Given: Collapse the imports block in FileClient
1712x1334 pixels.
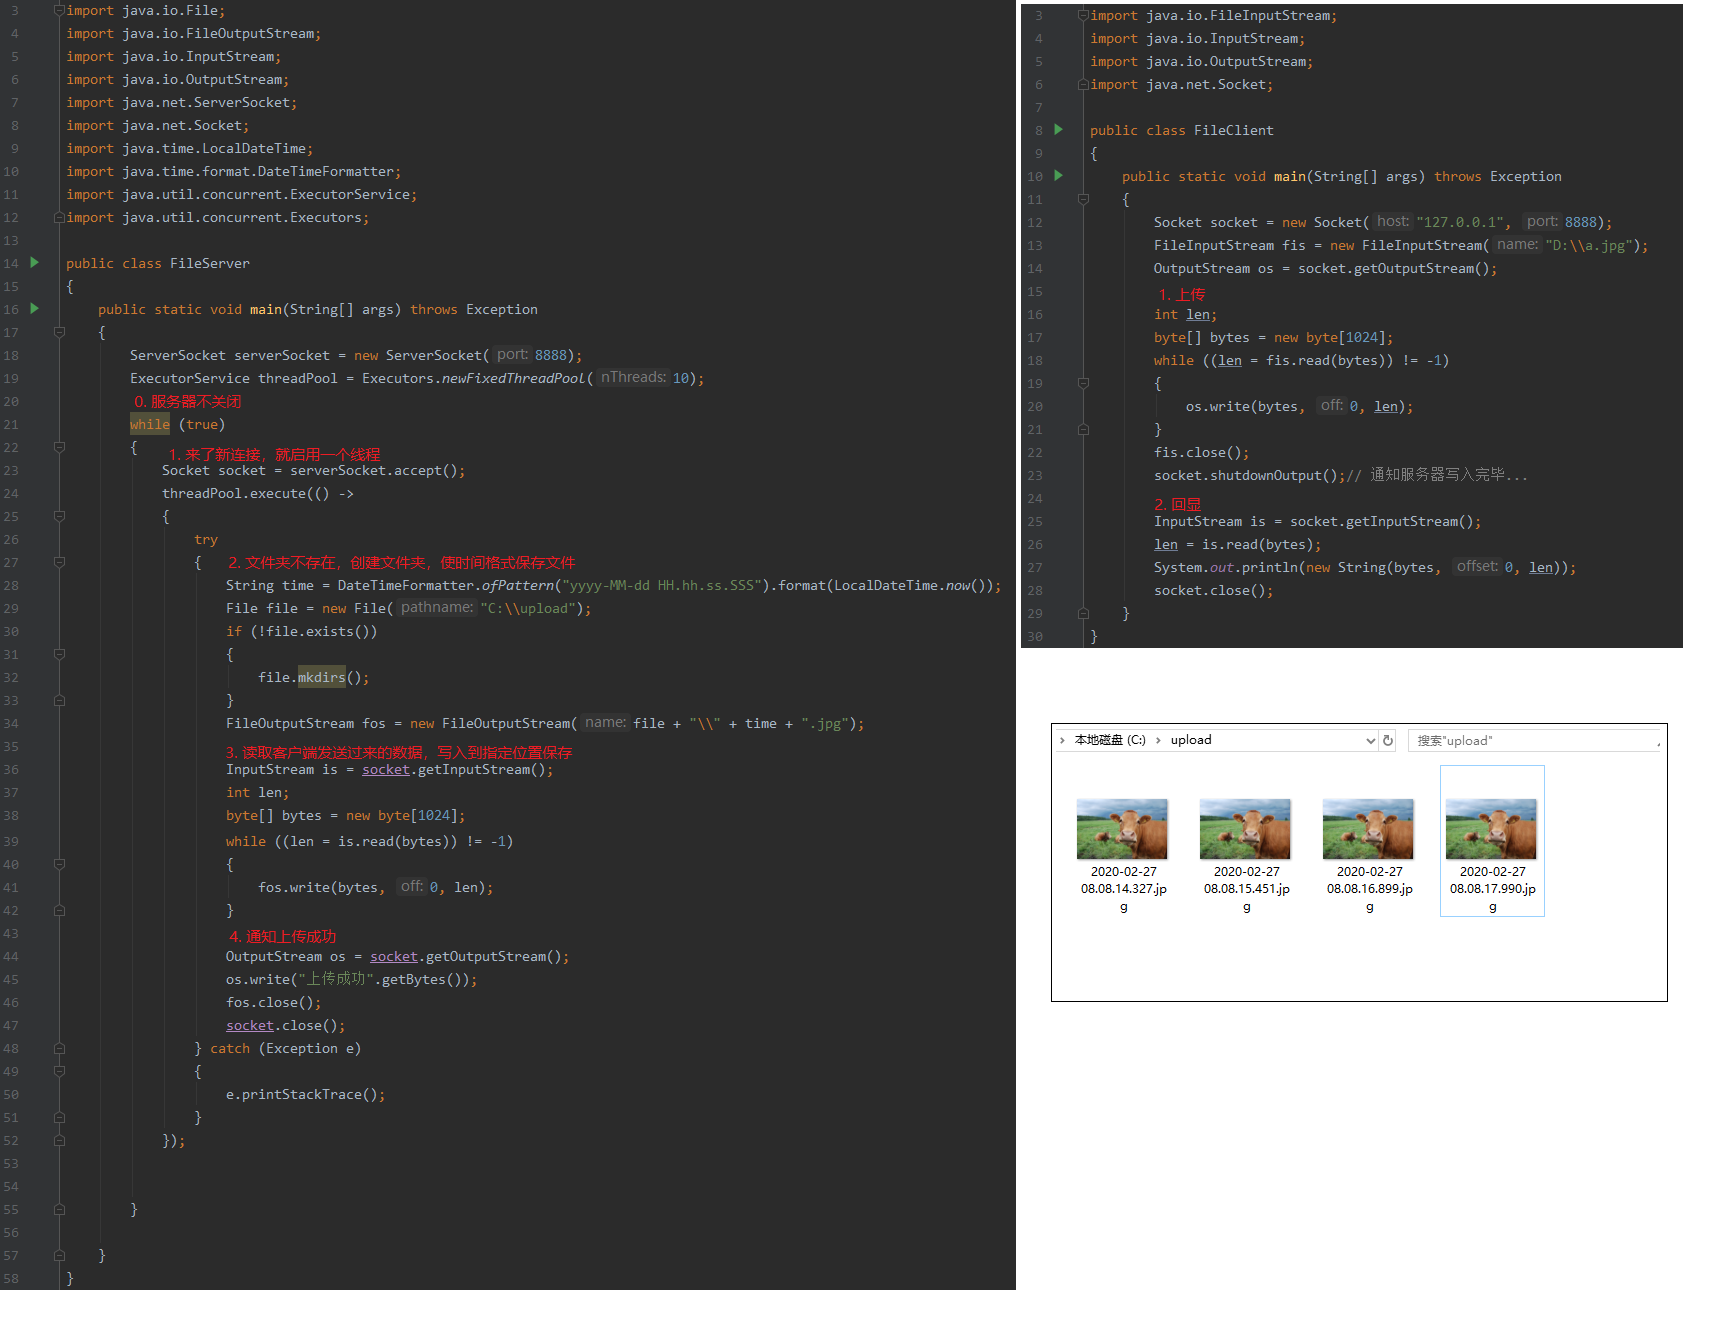Looking at the screenshot, I should point(1083,16).
